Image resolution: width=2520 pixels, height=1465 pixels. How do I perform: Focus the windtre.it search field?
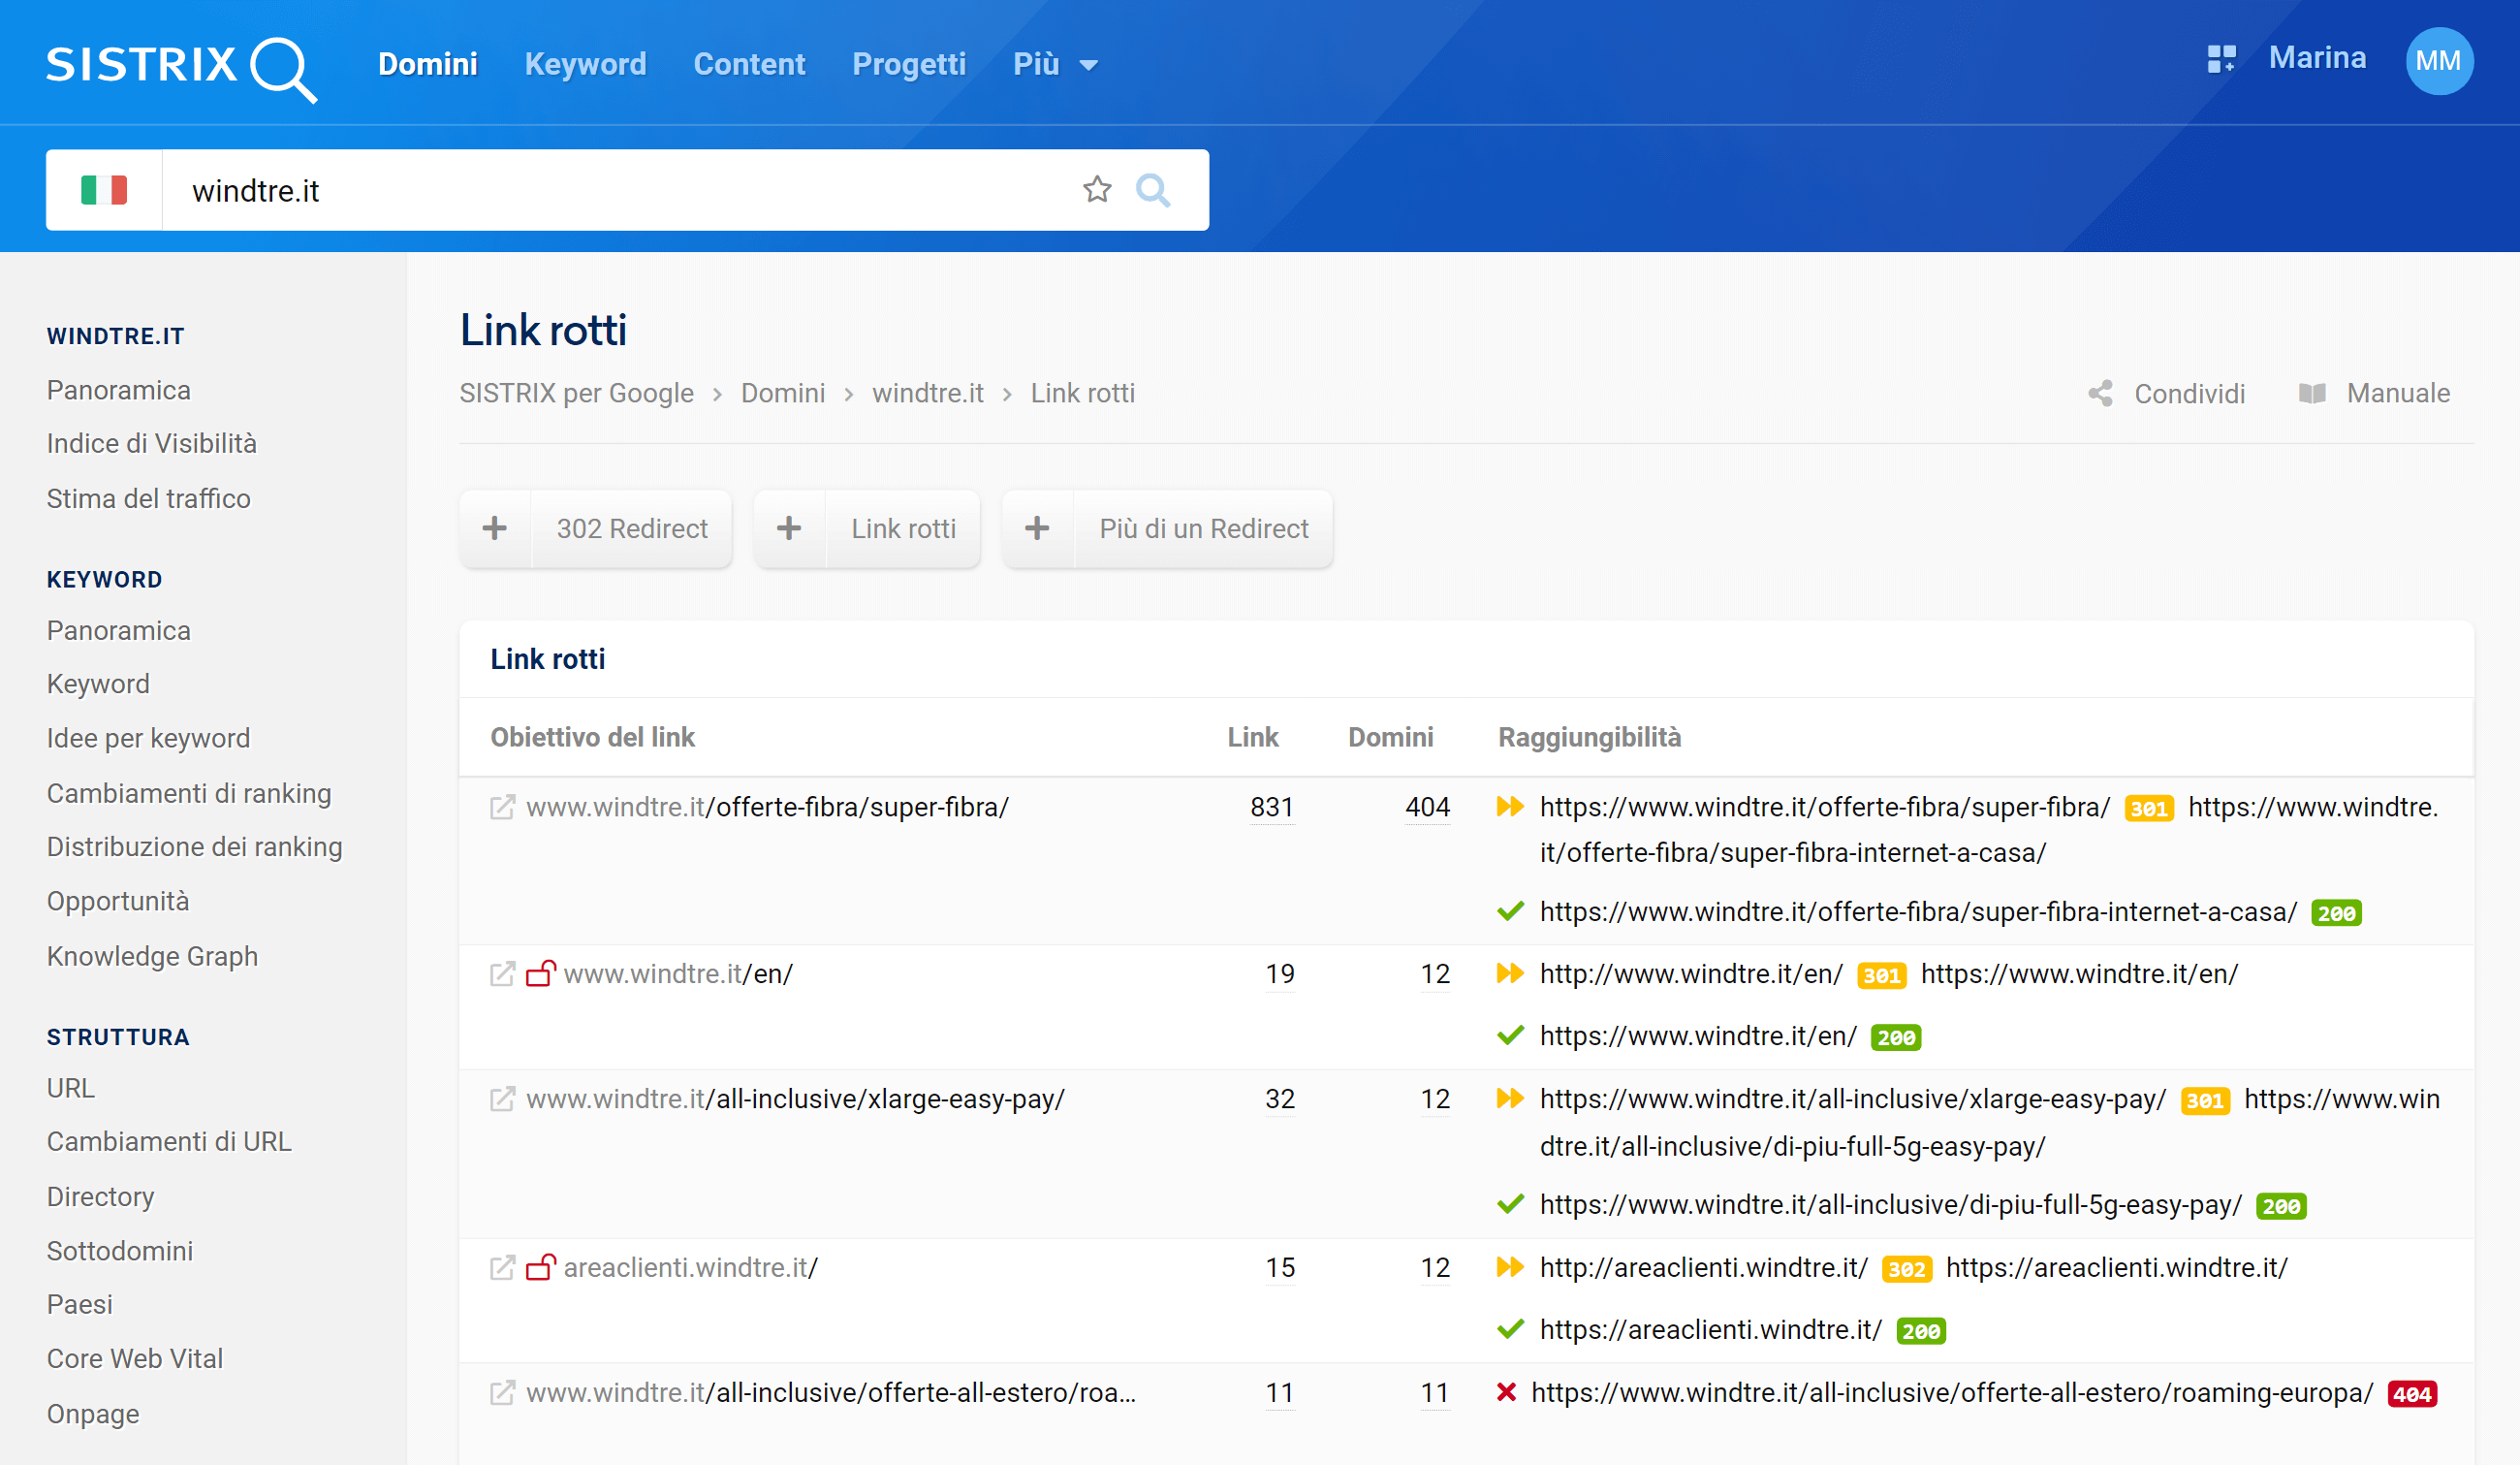620,190
